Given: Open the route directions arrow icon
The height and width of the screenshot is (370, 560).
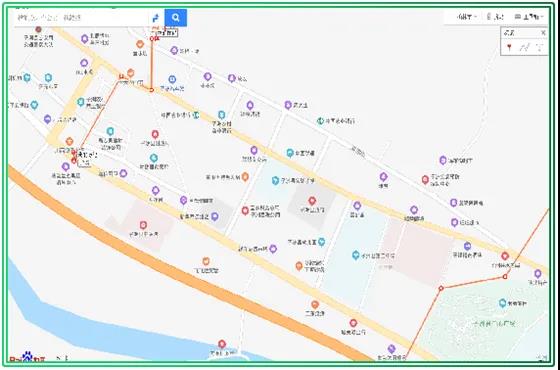Looking at the screenshot, I should point(156,18).
